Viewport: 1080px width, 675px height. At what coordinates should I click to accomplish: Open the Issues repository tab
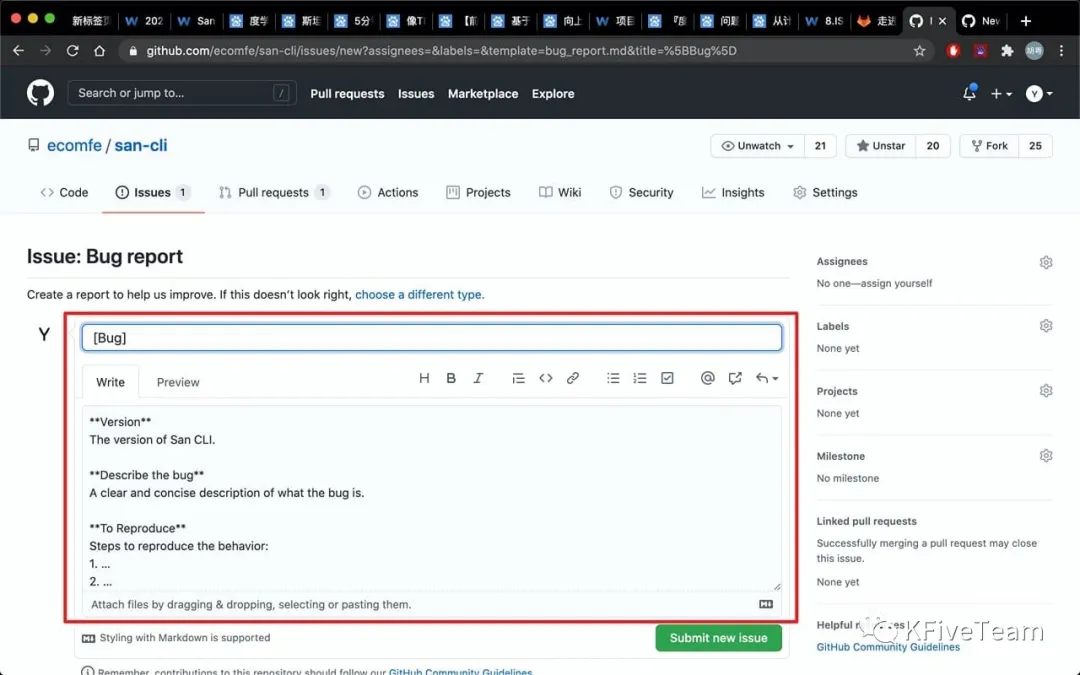click(153, 193)
